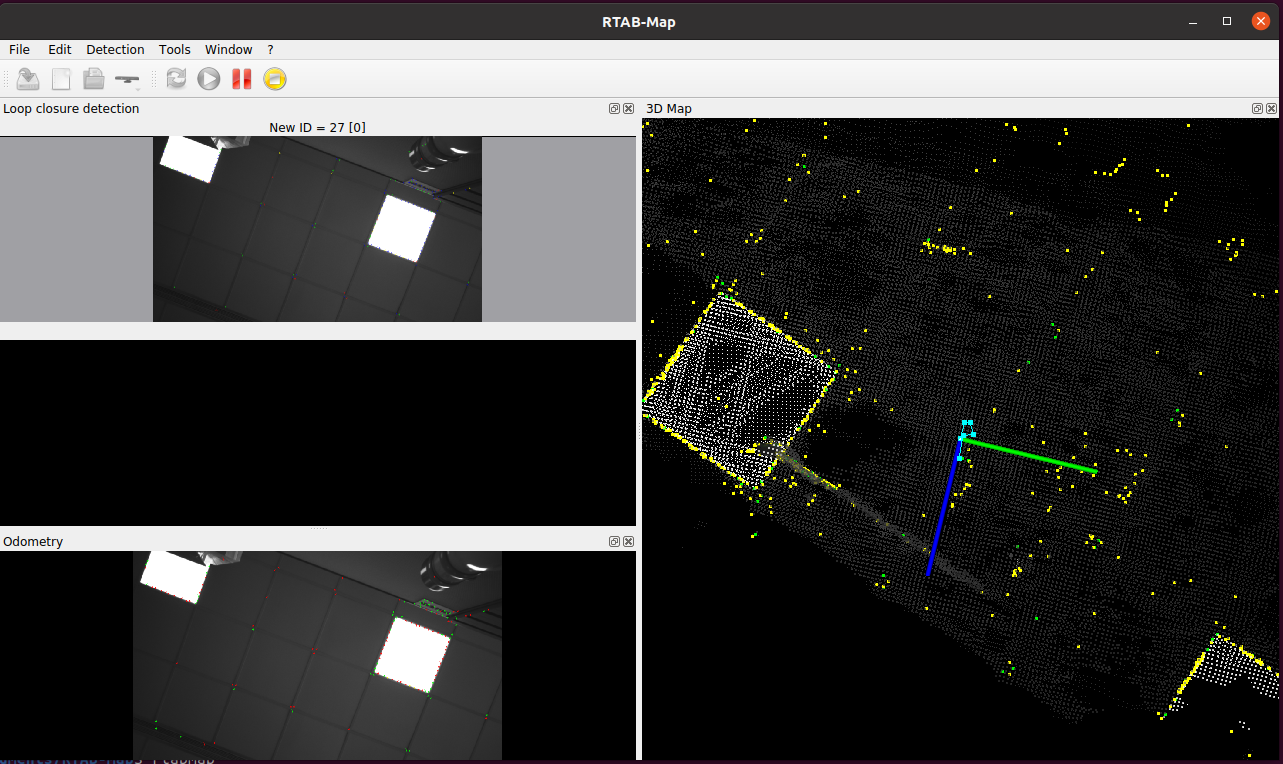This screenshot has height=764, width=1283.
Task: Open the source sensor selection dropdown
Action: (128, 79)
